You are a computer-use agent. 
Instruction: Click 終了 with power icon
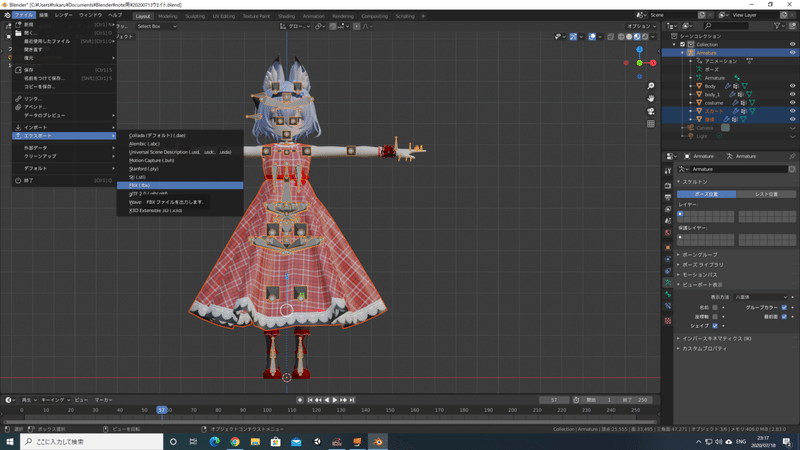point(64,180)
